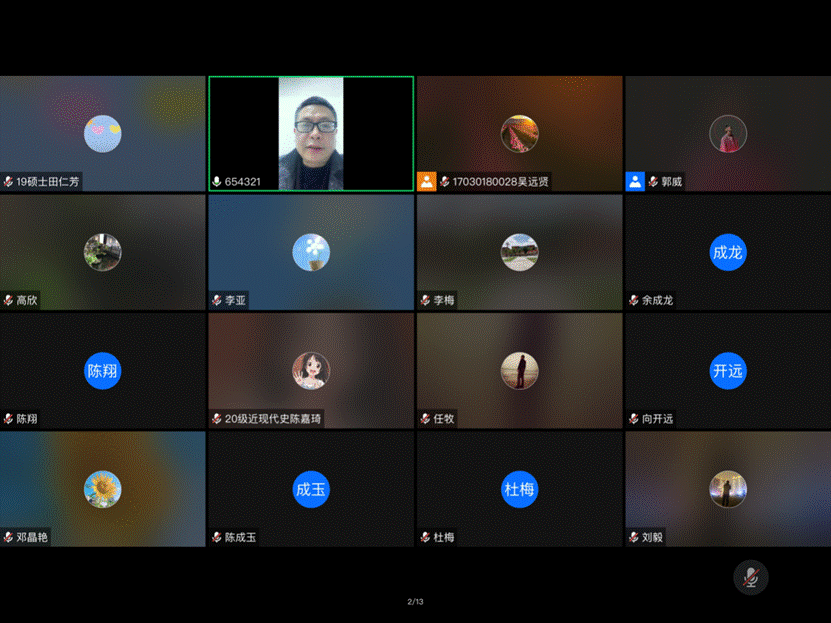Click the active microphone icon next to 654321
831x623 pixels.
tap(217, 182)
